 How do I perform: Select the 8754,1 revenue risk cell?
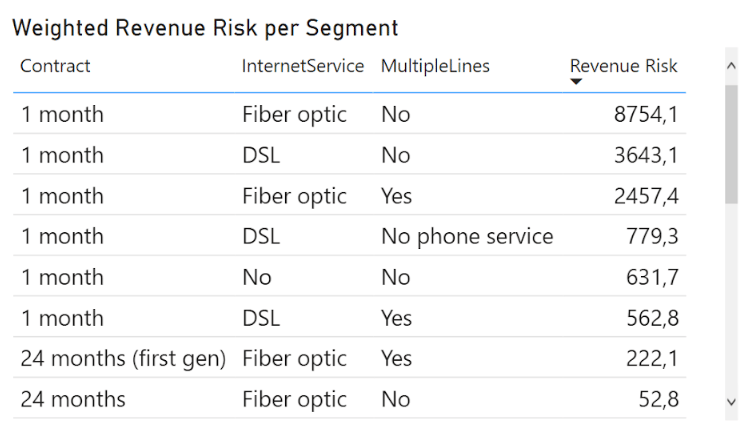[x=646, y=114]
